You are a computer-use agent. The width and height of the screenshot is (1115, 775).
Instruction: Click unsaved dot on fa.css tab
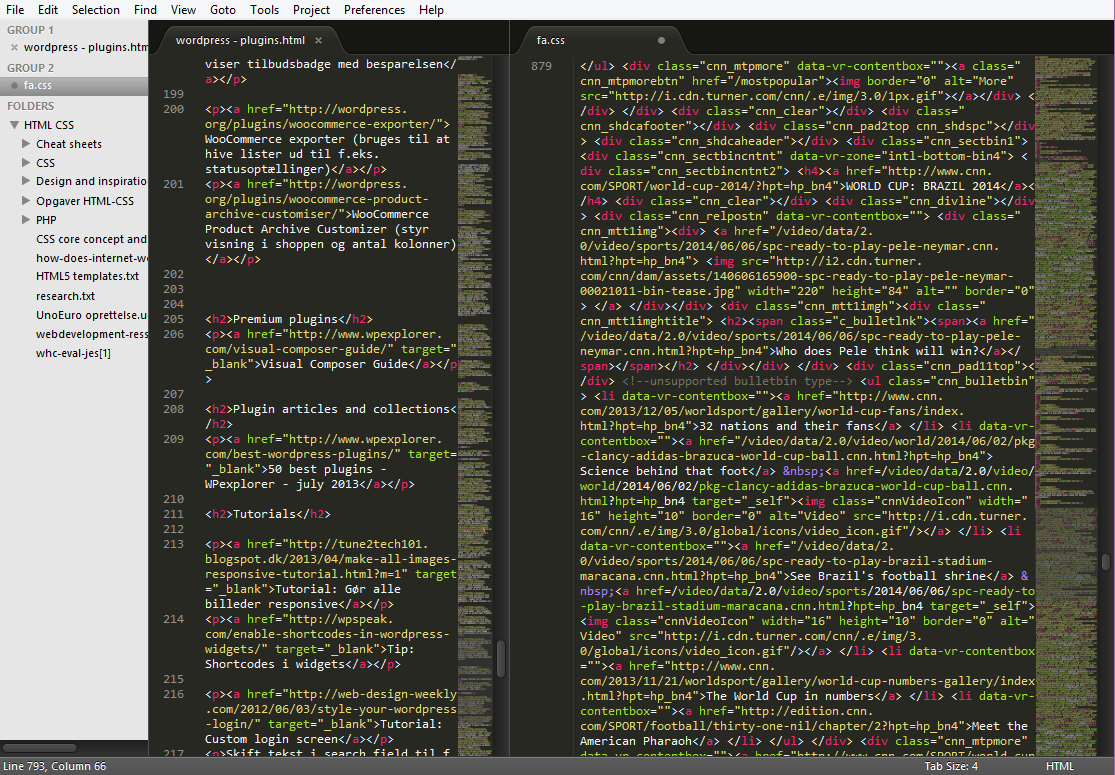(661, 41)
